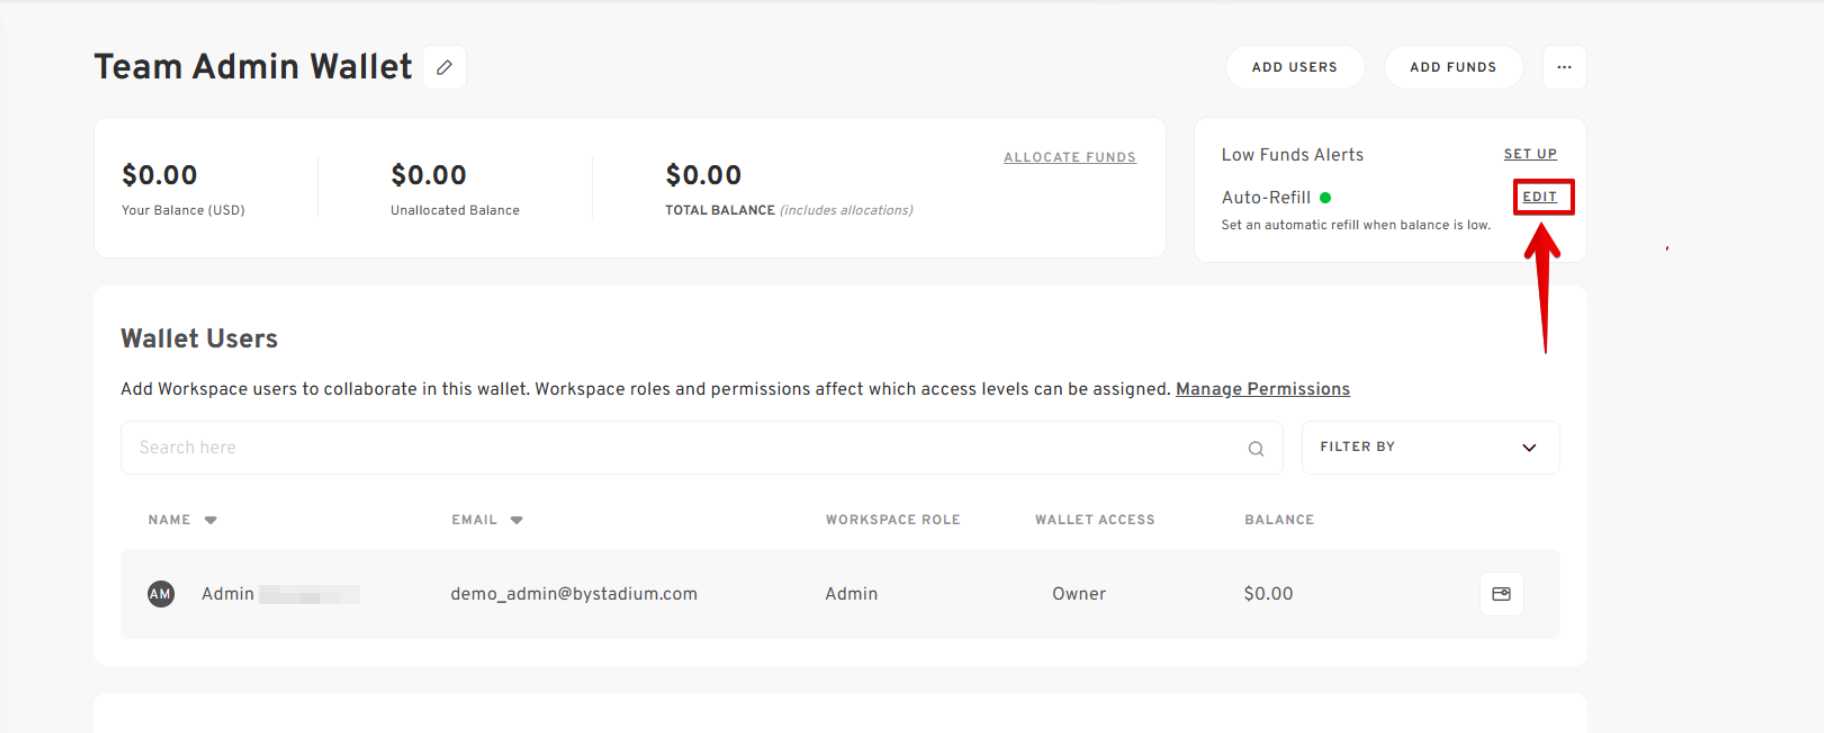
Task: Click the green Auto-Refill status dot
Action: tap(1325, 198)
